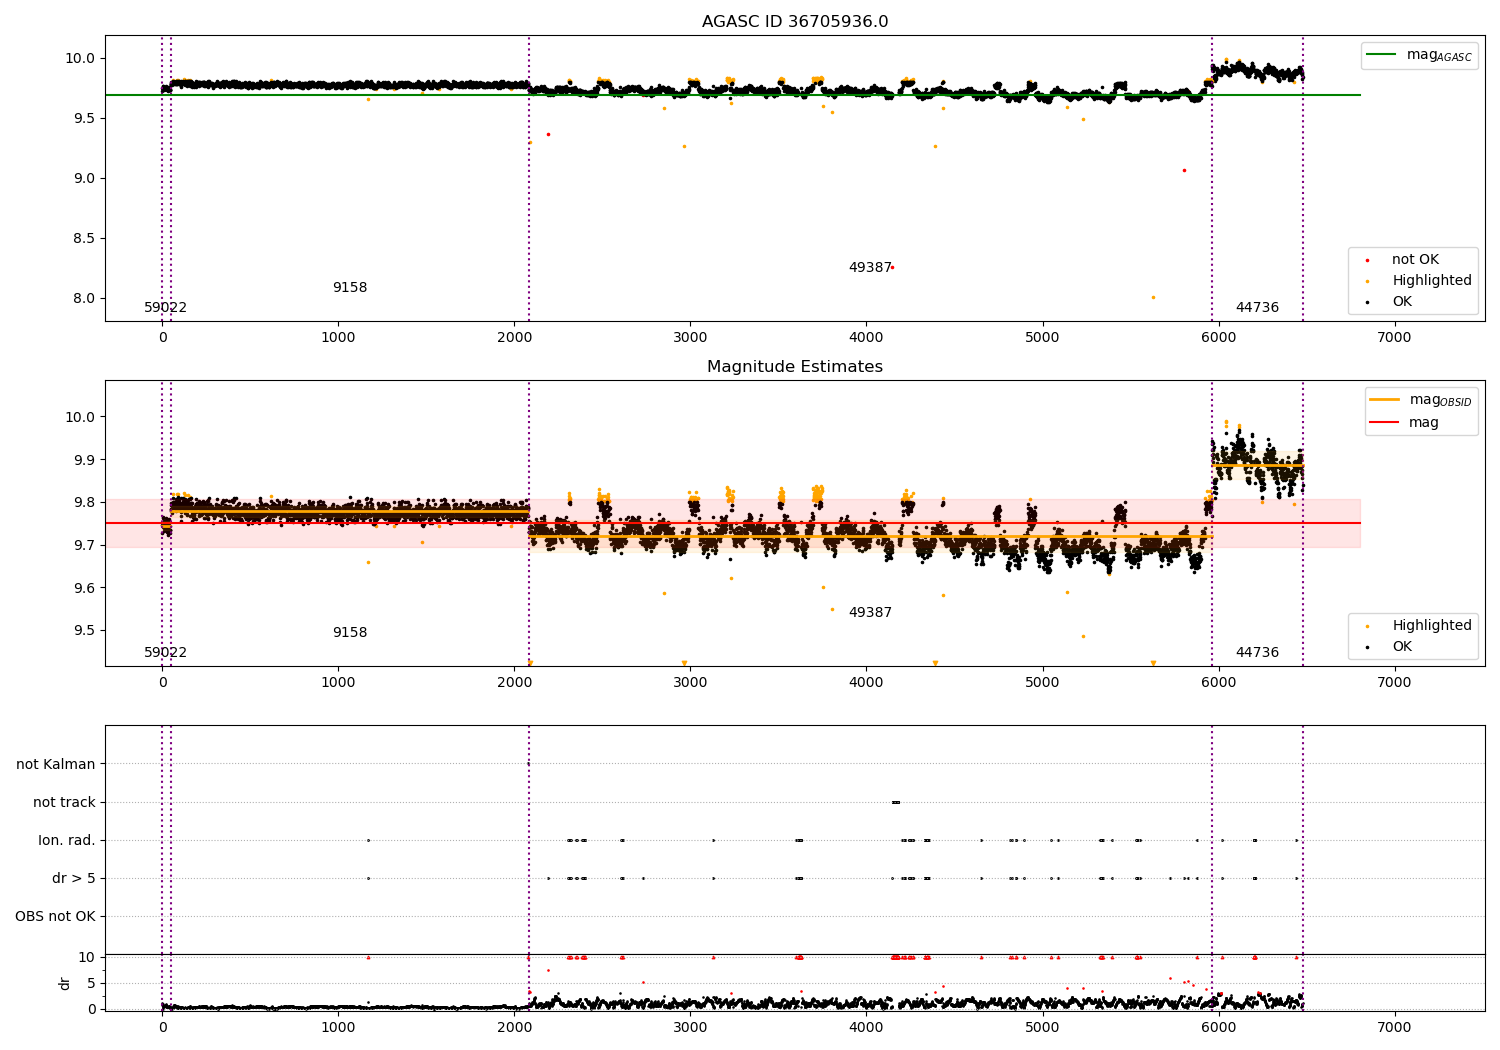The width and height of the screenshot is (1500, 1050).
Task: Click the 9.9 y-axis tick in middle panel
Action: point(82,460)
